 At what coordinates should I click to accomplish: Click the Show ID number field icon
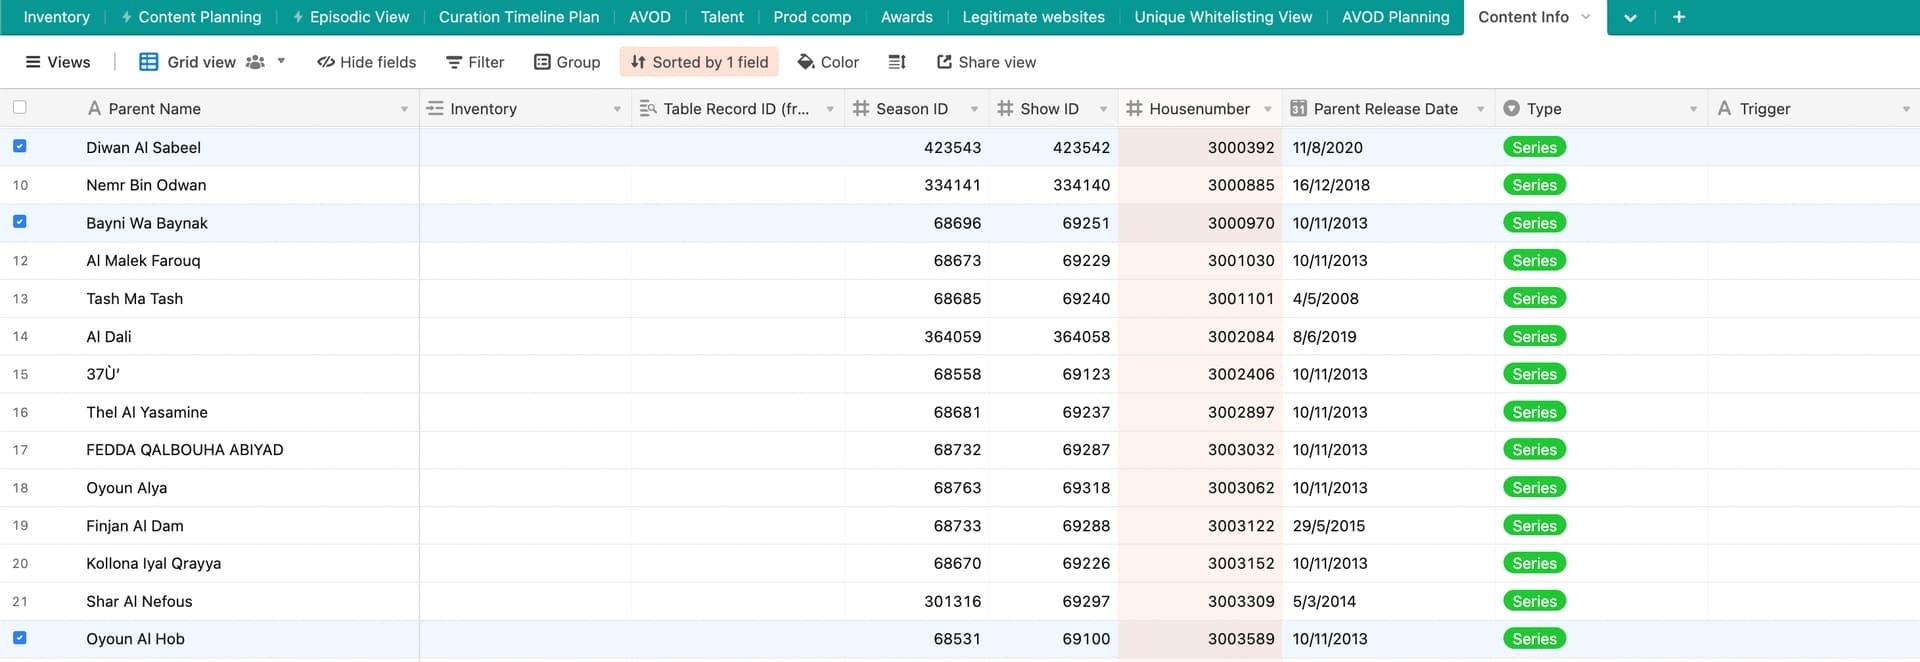pos(1005,108)
